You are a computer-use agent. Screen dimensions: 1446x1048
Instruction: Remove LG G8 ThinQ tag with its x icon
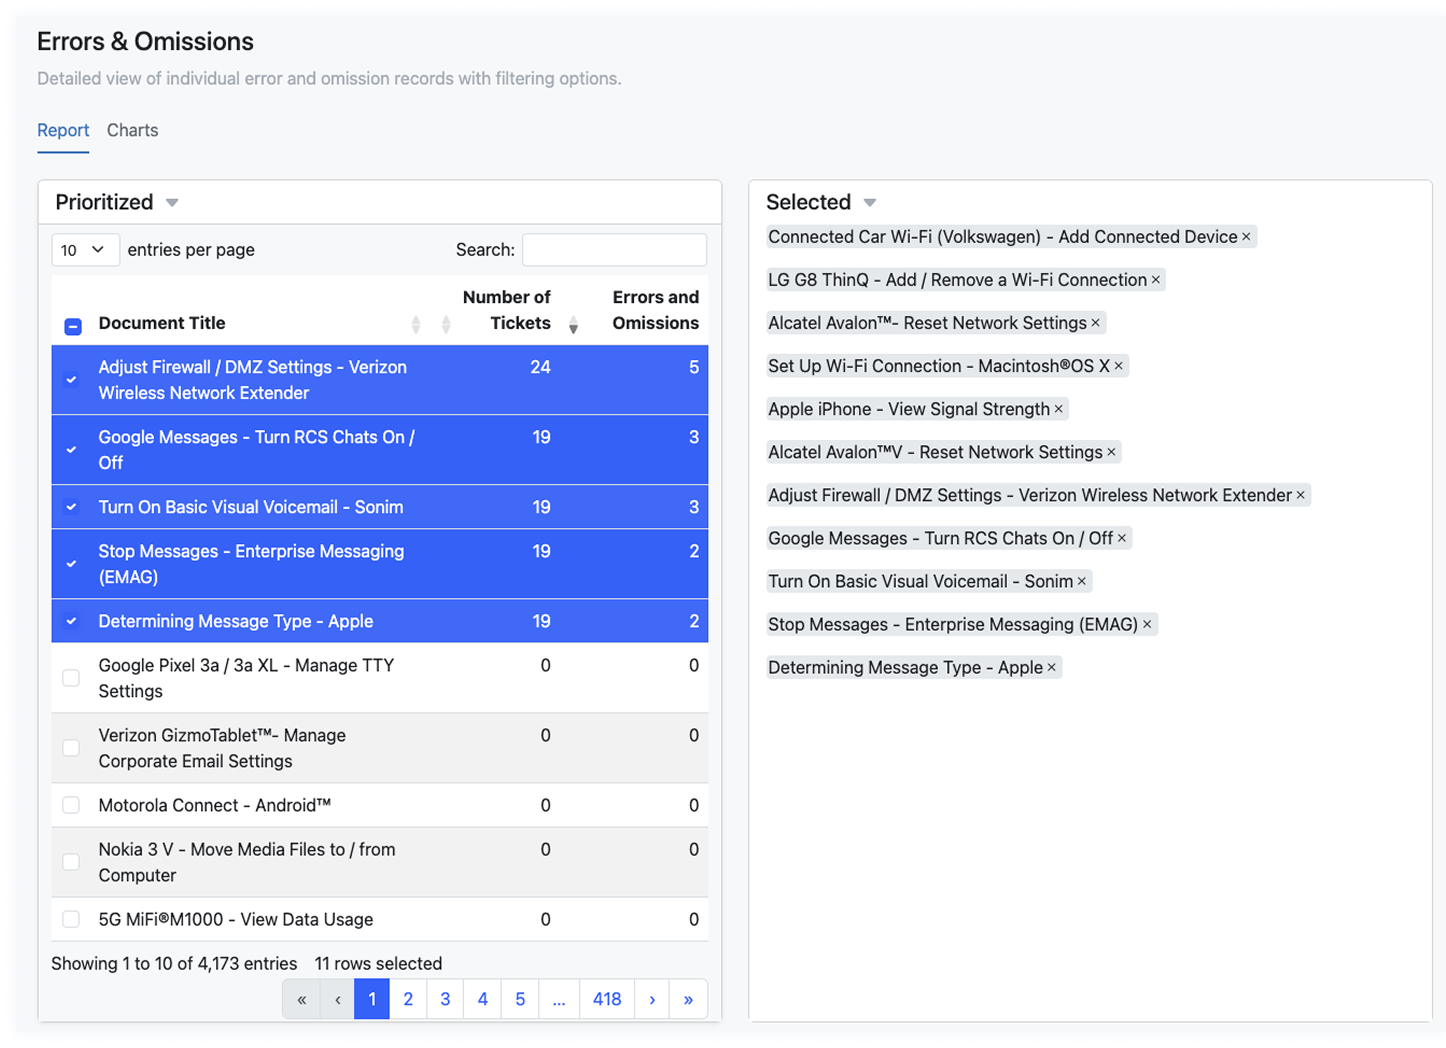tap(1156, 280)
